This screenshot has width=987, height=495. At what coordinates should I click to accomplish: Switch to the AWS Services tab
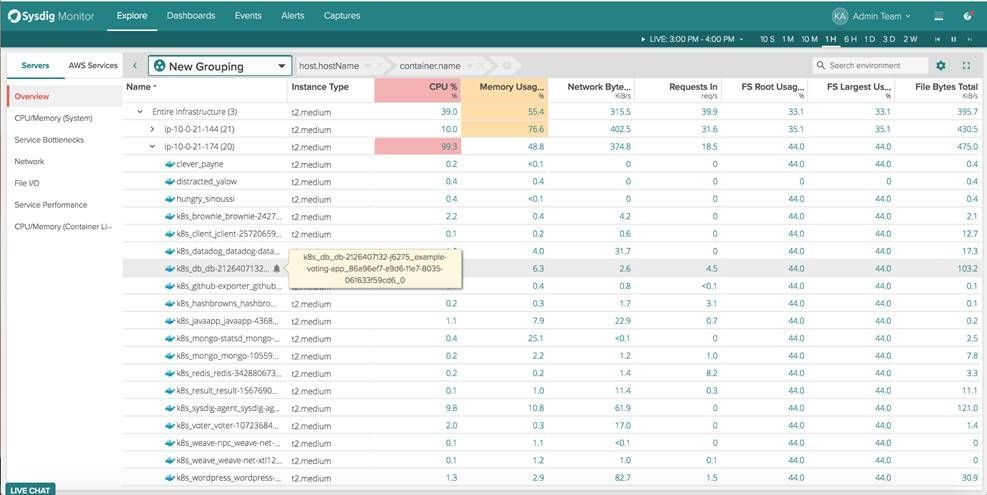[x=93, y=65]
